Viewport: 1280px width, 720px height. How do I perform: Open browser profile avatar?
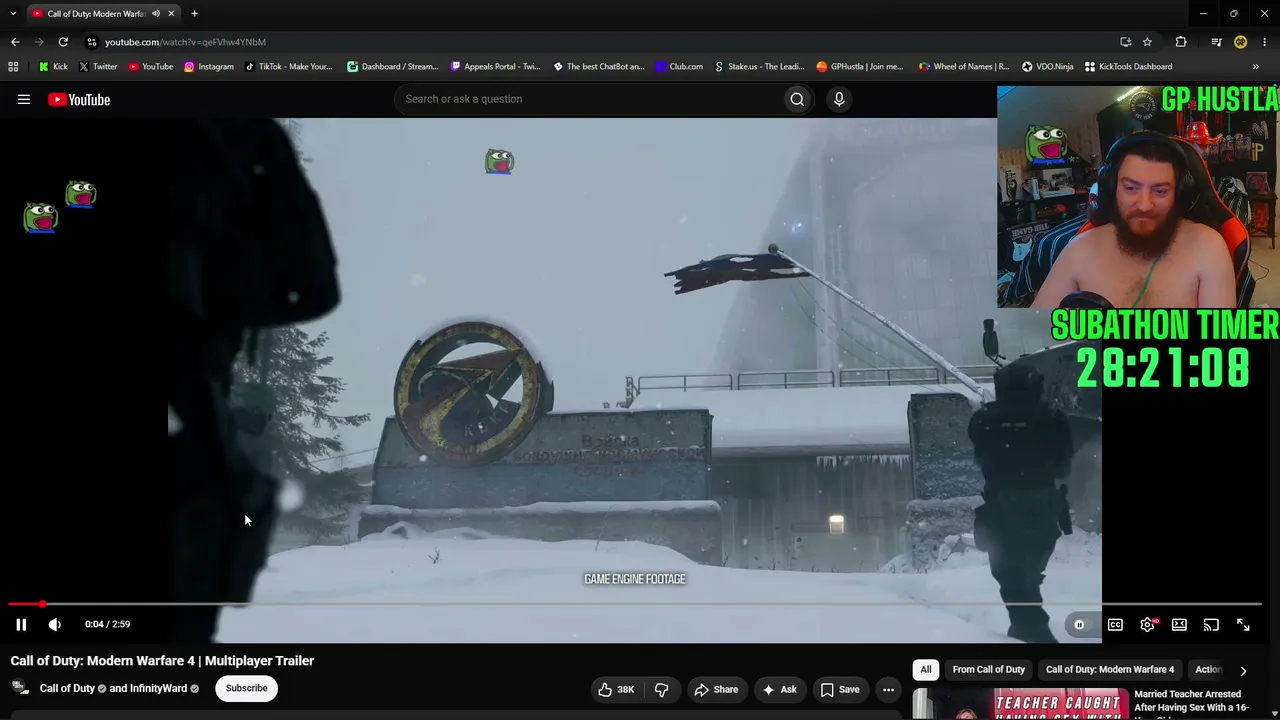[1241, 42]
